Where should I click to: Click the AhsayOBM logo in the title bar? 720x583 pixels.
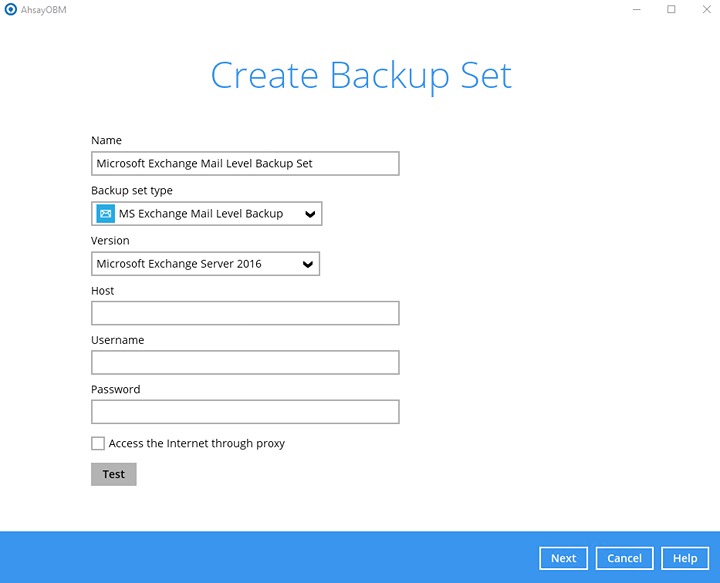tap(11, 9)
